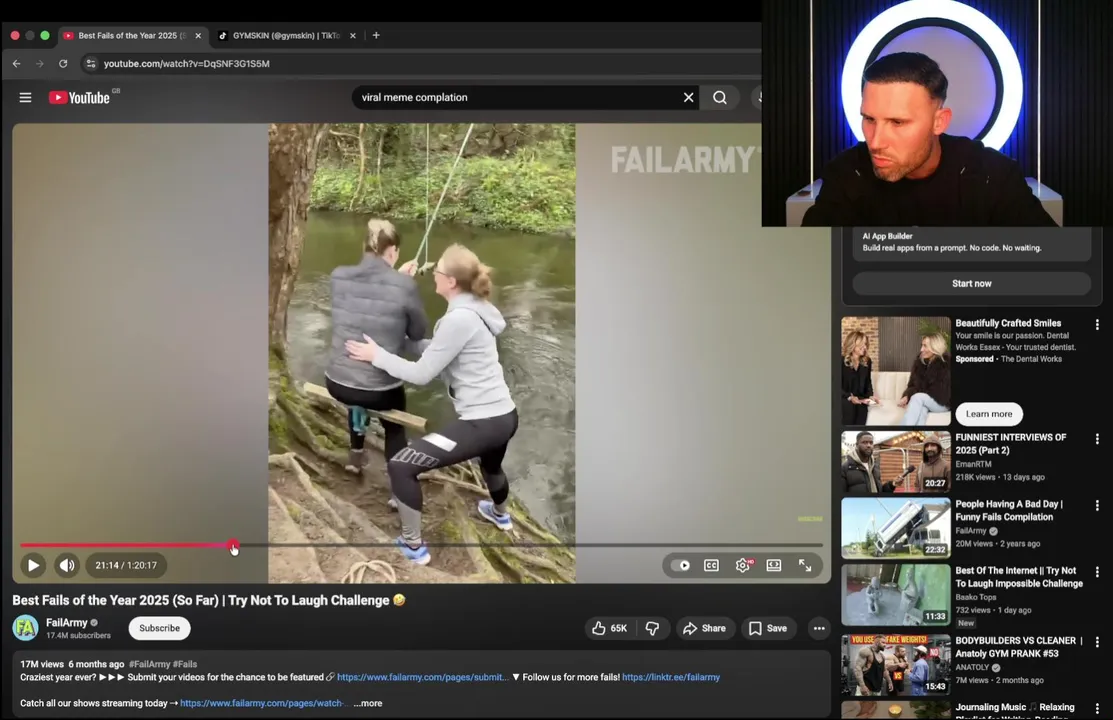
Task: Open options for People Having A Bad Day
Action: pyautogui.click(x=1097, y=506)
